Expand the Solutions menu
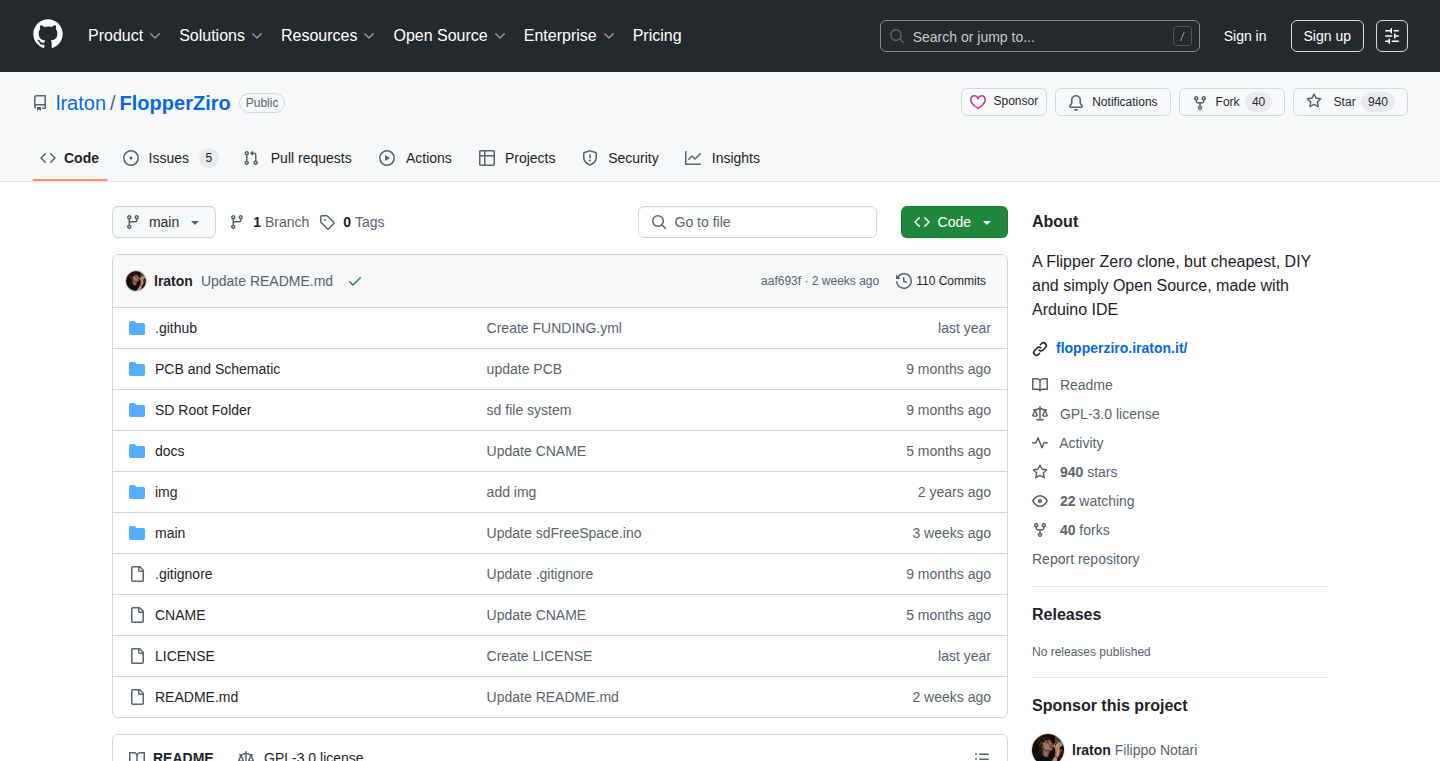 [221, 35]
